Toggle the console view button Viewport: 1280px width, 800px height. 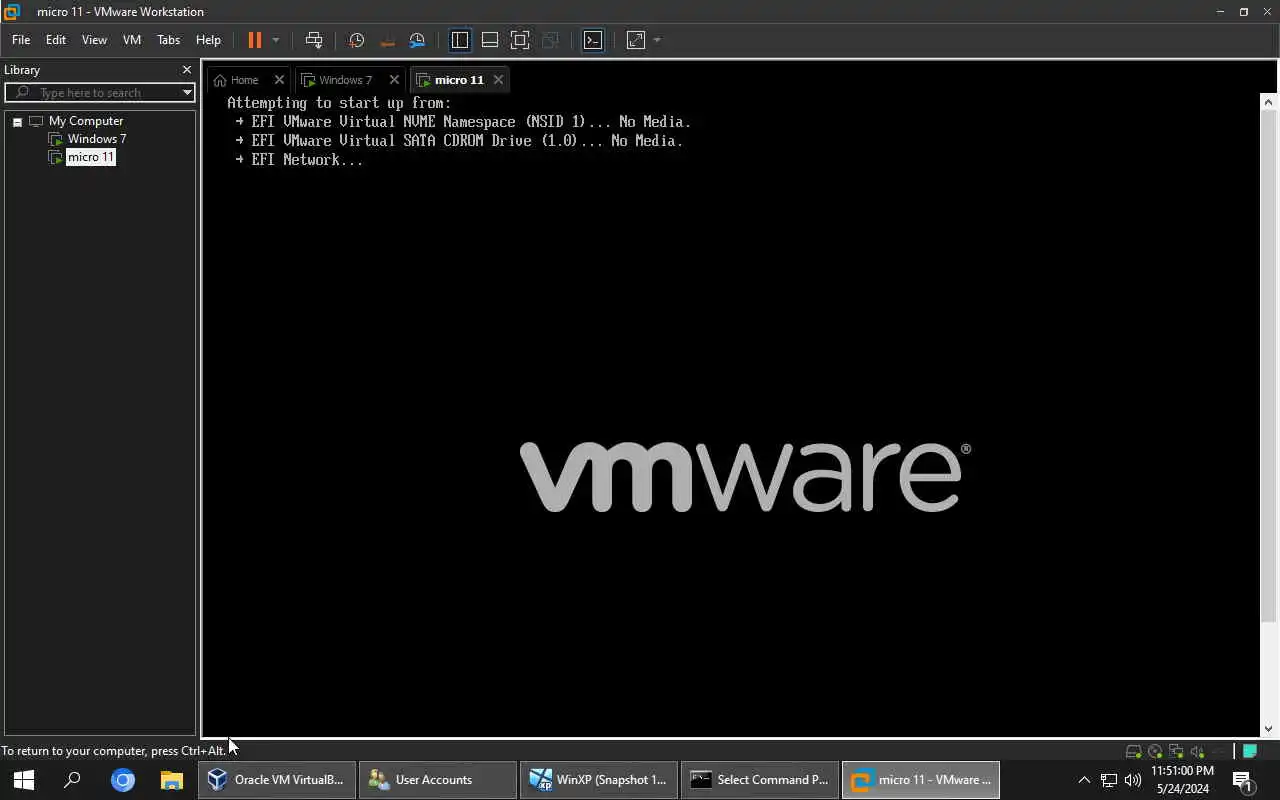click(593, 40)
